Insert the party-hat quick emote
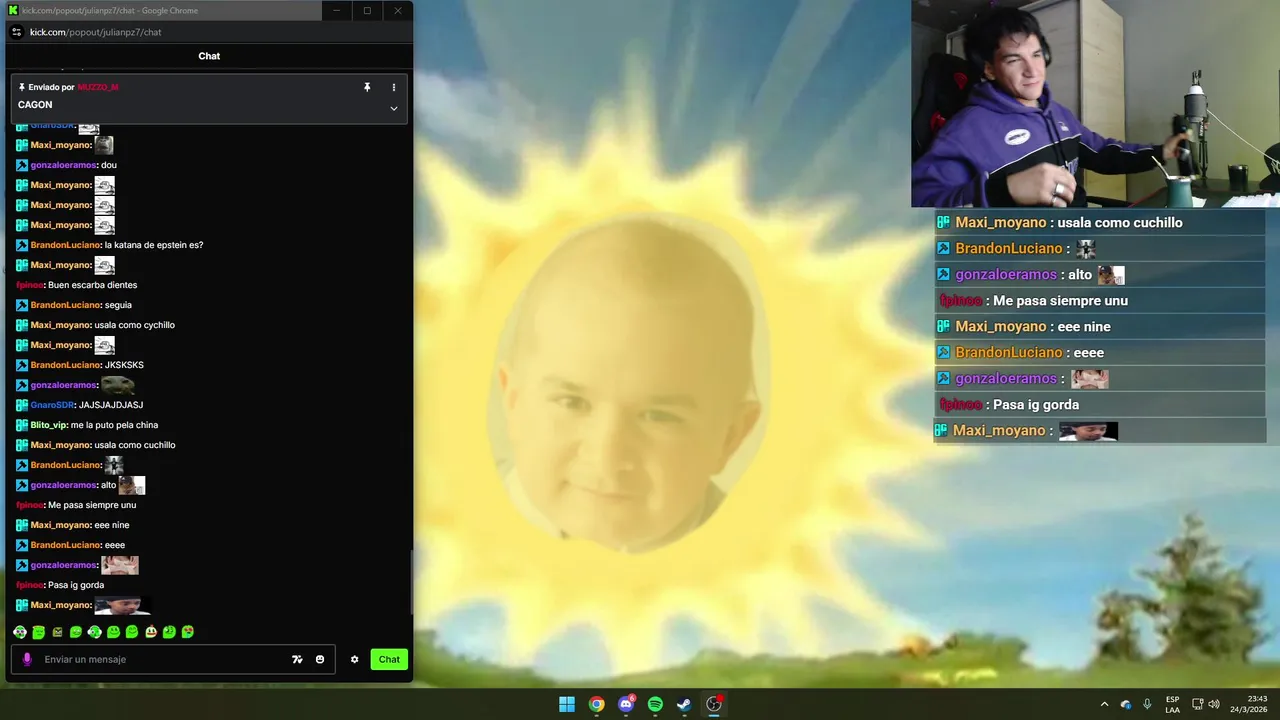This screenshot has height=720, width=1280. pos(150,632)
